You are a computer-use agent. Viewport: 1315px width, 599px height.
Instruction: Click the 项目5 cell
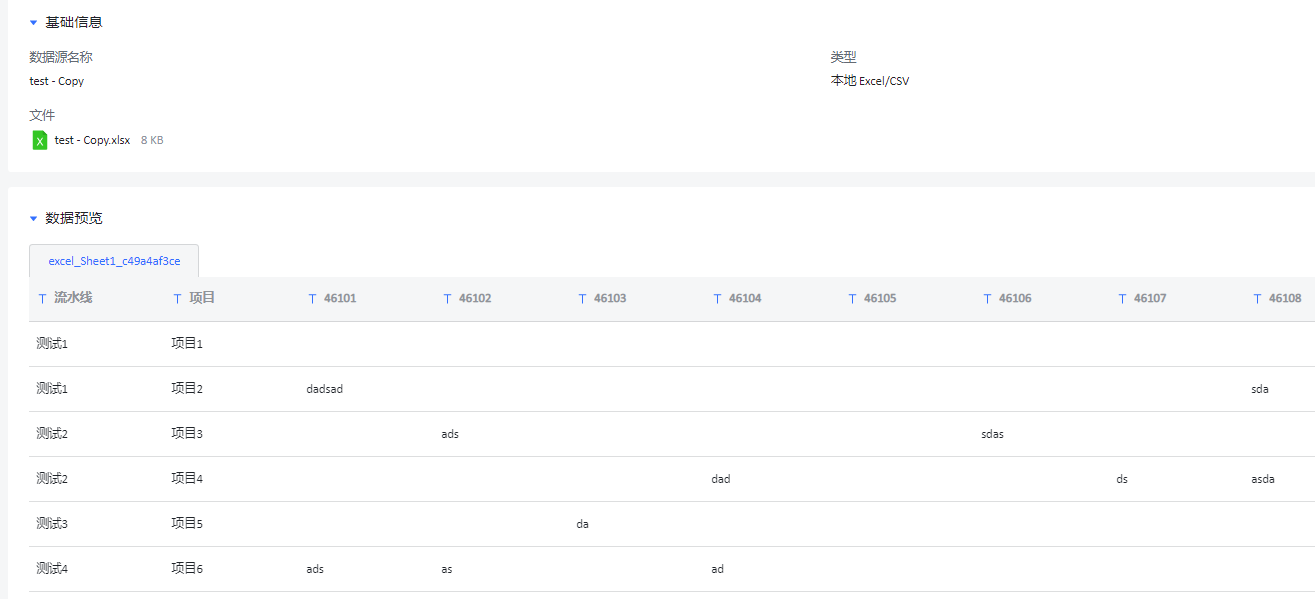click(187, 524)
